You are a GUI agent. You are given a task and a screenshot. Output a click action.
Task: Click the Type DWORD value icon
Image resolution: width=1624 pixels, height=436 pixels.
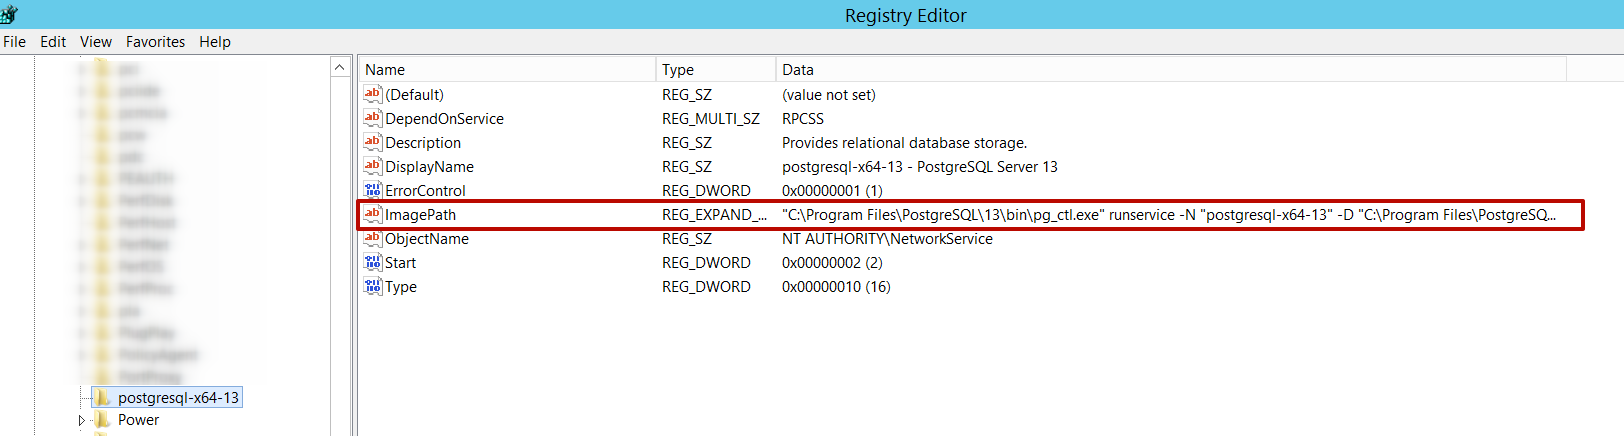373,286
